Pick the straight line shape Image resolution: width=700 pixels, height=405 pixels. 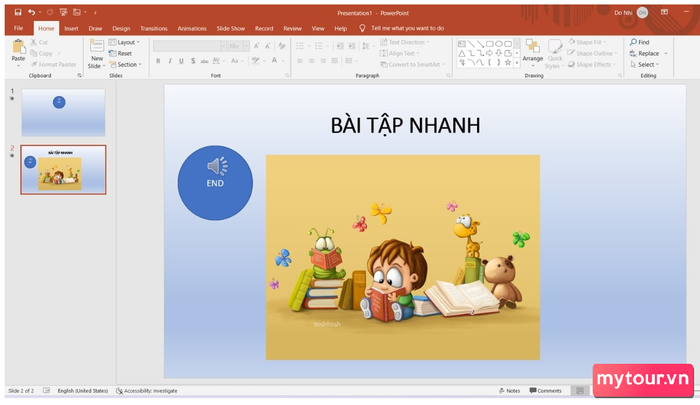[471, 44]
